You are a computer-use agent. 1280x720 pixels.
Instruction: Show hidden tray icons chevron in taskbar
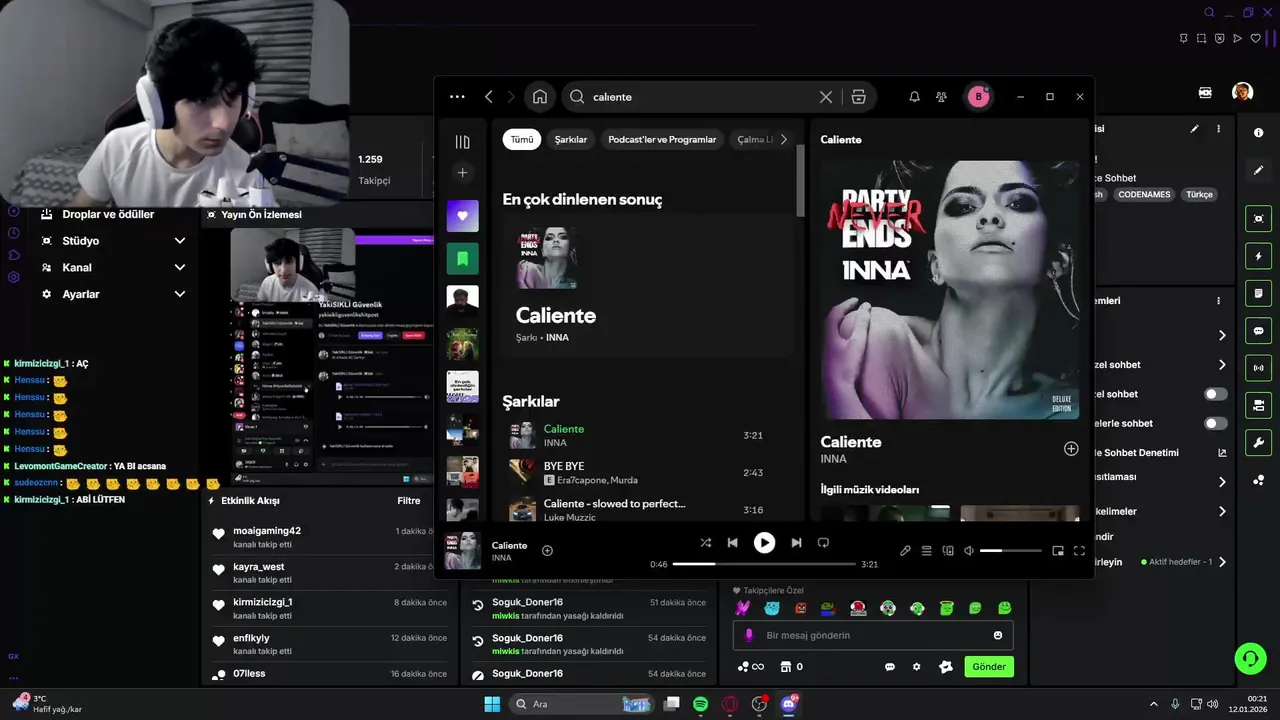coord(1153,704)
